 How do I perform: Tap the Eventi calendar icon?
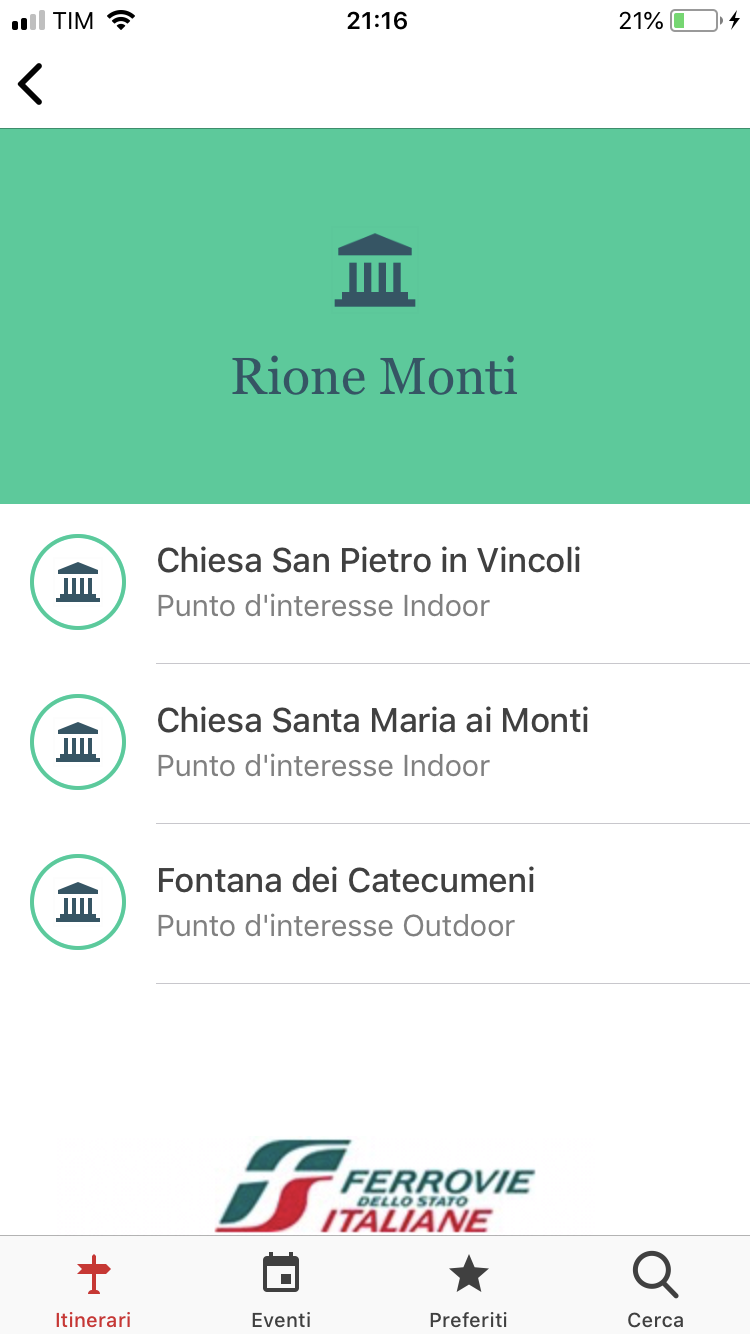click(x=281, y=1275)
